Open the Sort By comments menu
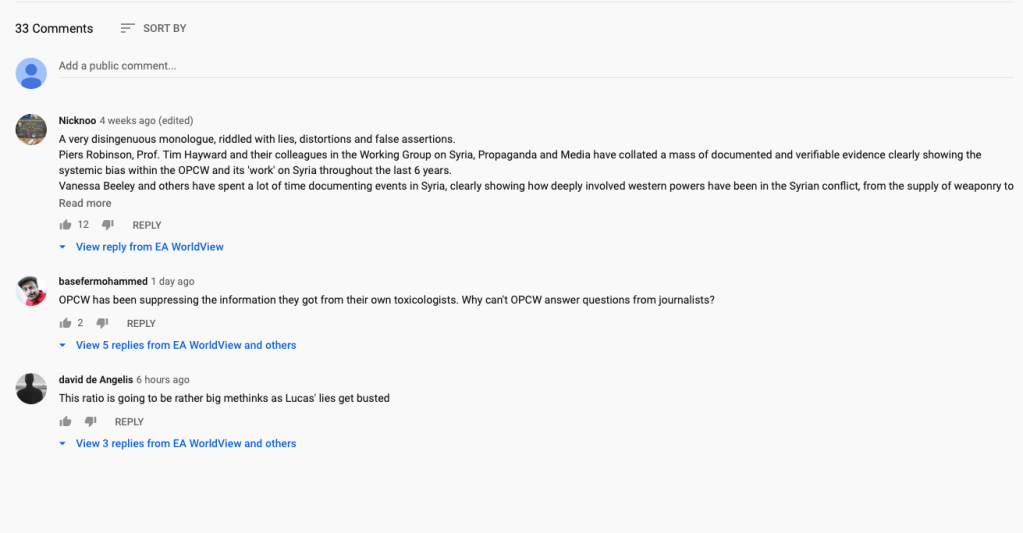Image resolution: width=1023 pixels, height=533 pixels. (153, 28)
